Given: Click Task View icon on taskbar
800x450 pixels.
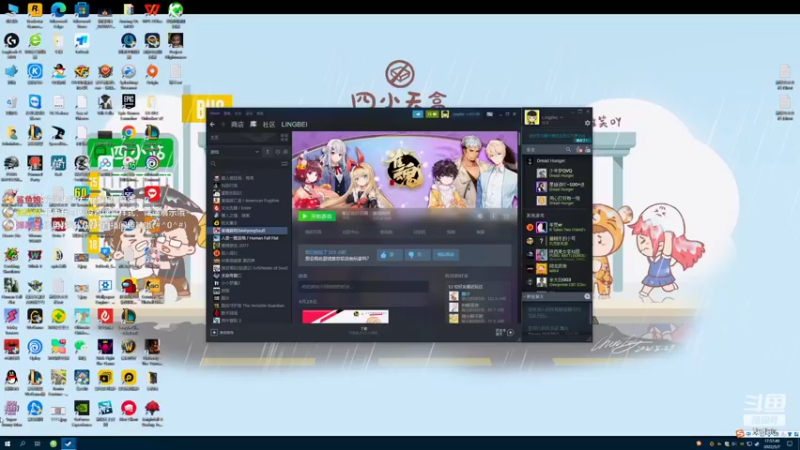Looking at the screenshot, I should coord(37,443).
